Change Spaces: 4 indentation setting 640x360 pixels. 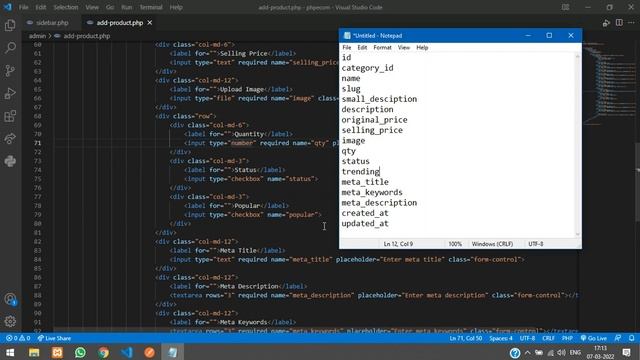[501, 338]
